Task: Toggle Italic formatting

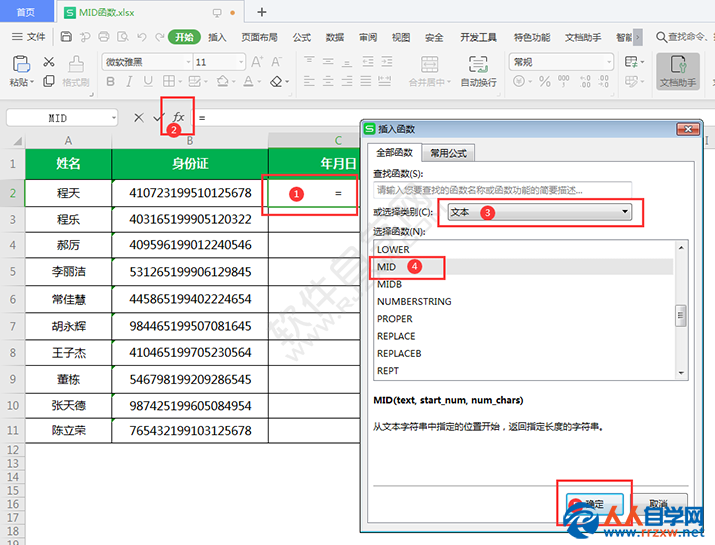Action: (129, 82)
